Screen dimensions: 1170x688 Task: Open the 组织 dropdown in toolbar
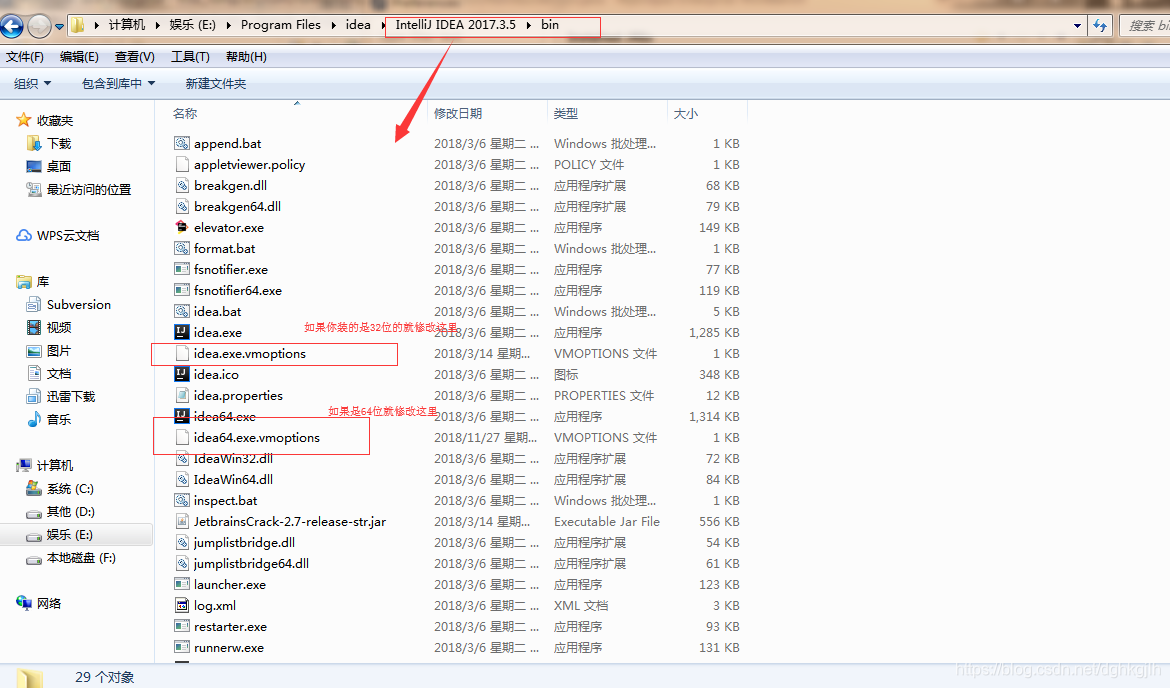tap(32, 84)
